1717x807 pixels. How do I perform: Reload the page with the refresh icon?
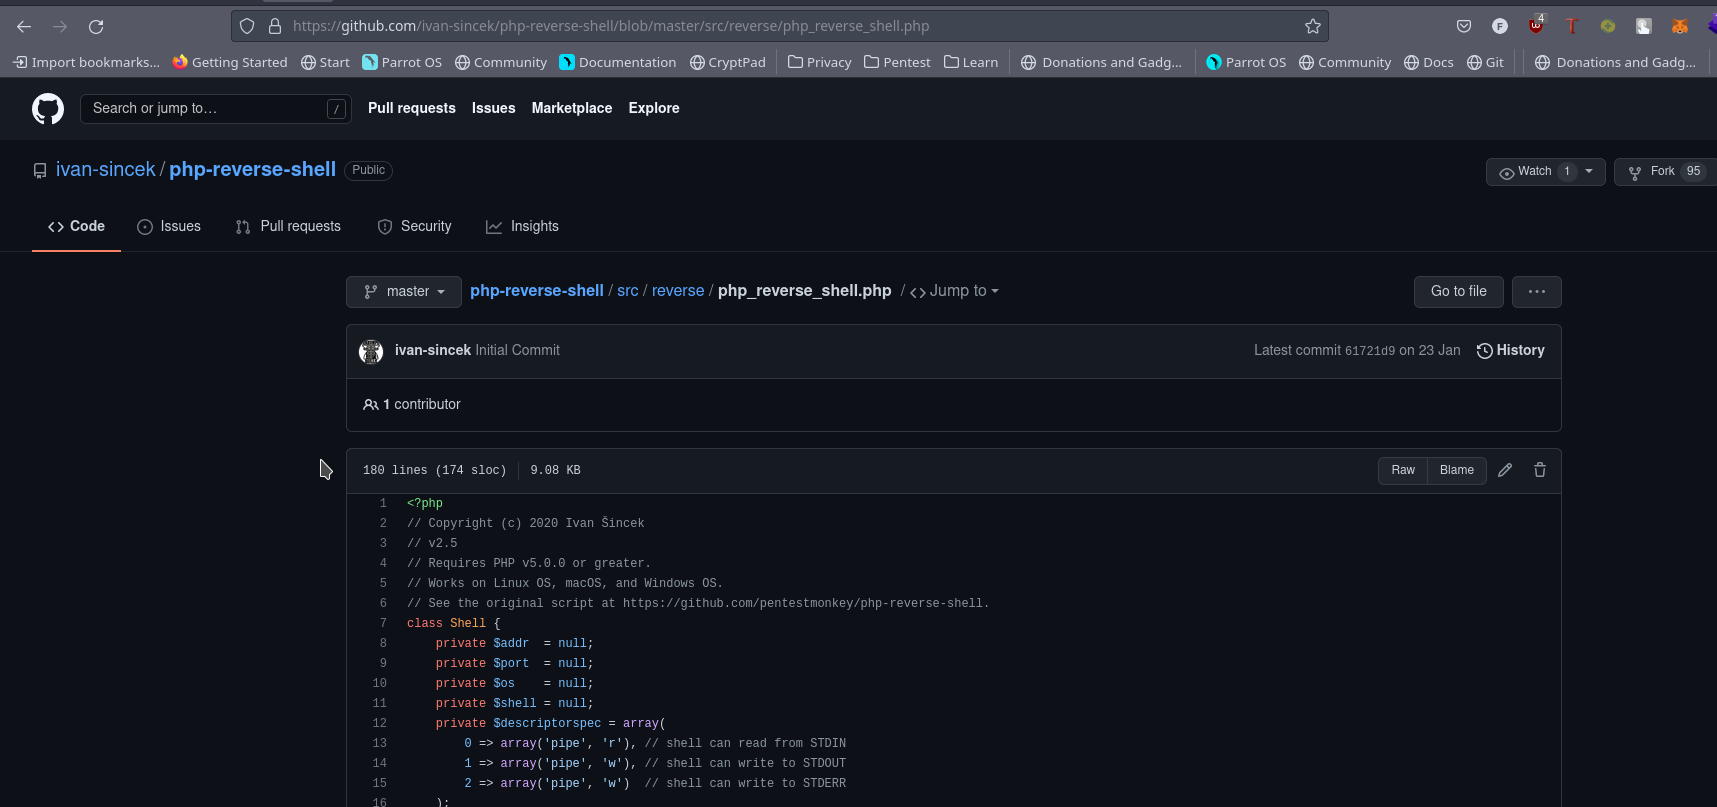point(96,27)
